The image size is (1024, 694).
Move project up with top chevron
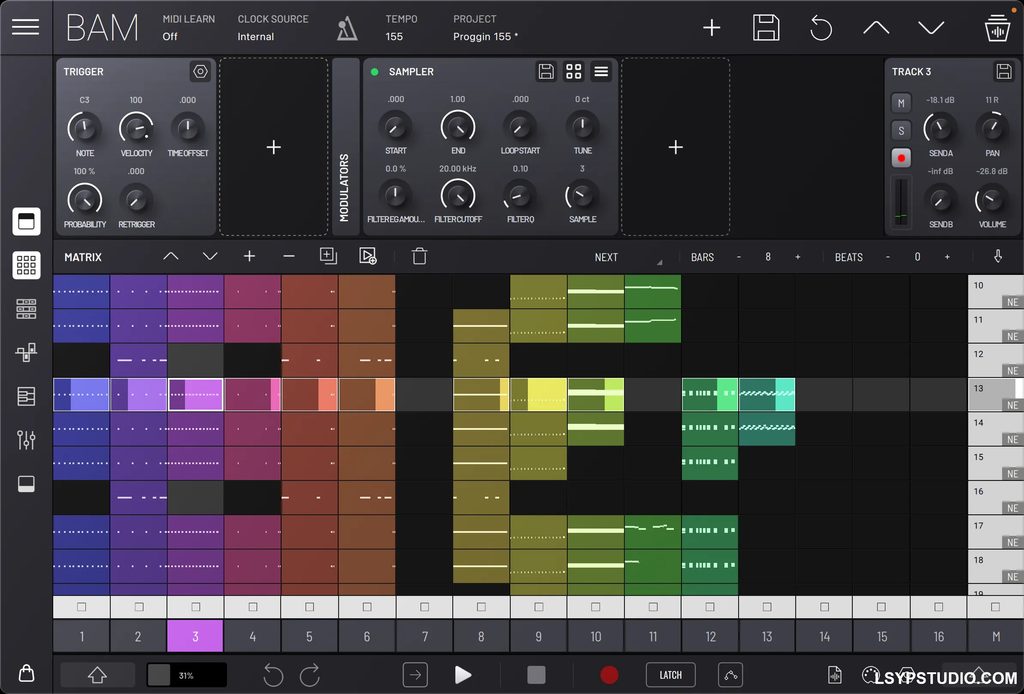tap(876, 27)
